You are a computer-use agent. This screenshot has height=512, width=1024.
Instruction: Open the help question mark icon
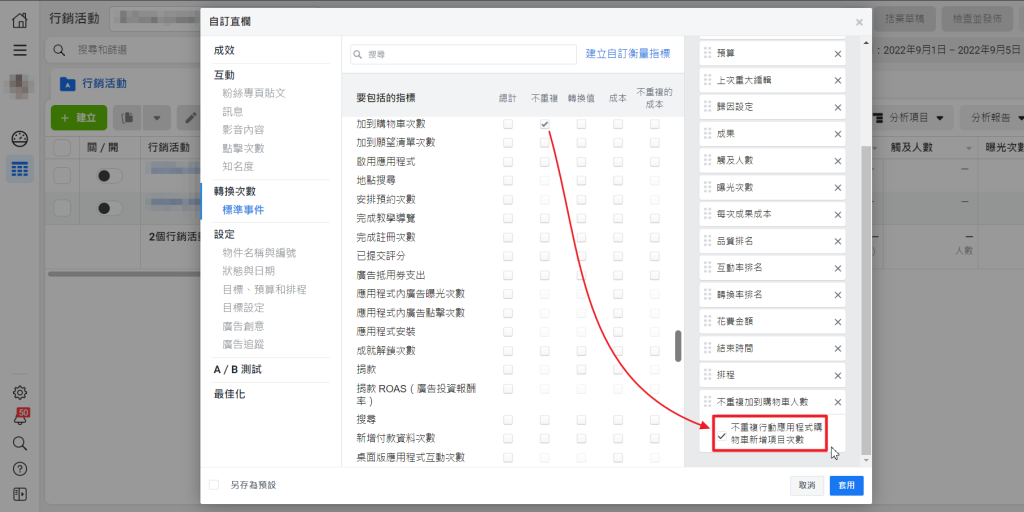pyautogui.click(x=20, y=469)
